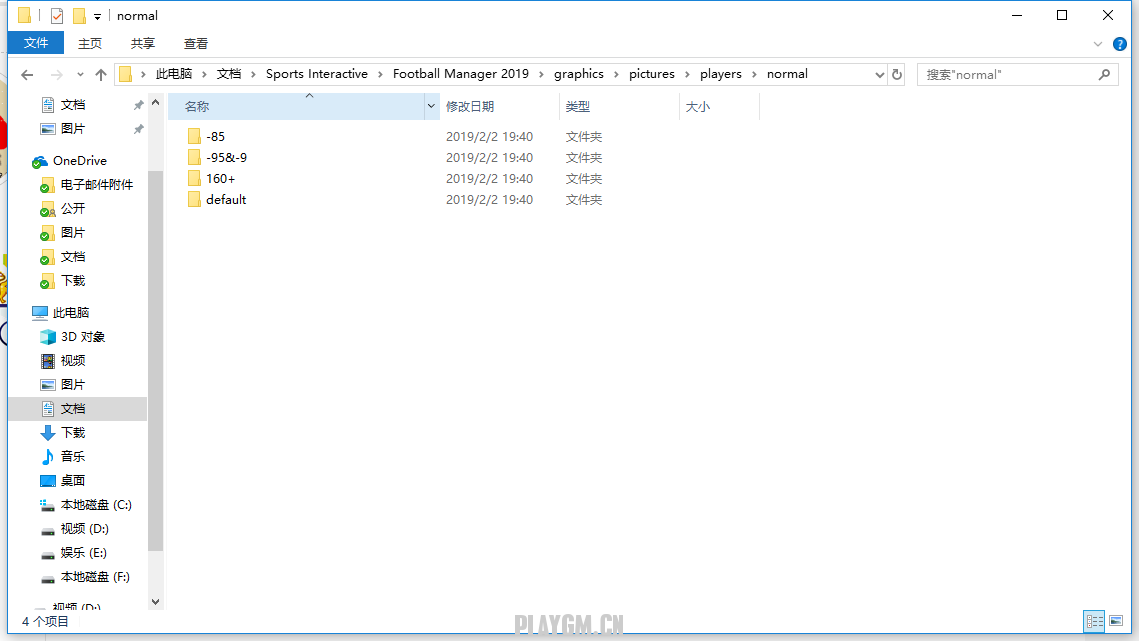Viewport: 1139px width, 641px height.
Task: Expand the ribbon with chevron arrow
Action: (x=1098, y=44)
